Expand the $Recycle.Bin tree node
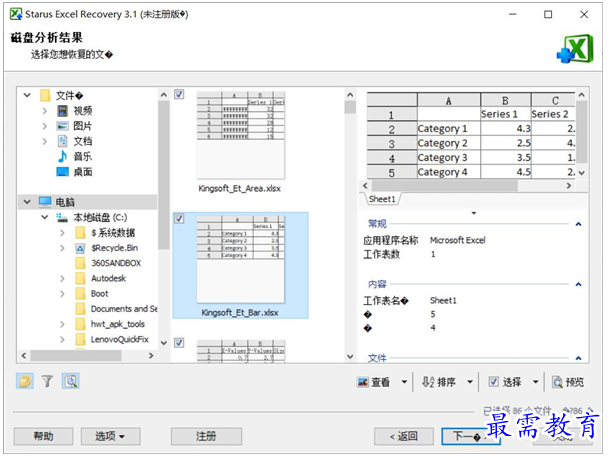Image resolution: width=608 pixels, height=457 pixels. coord(62,248)
